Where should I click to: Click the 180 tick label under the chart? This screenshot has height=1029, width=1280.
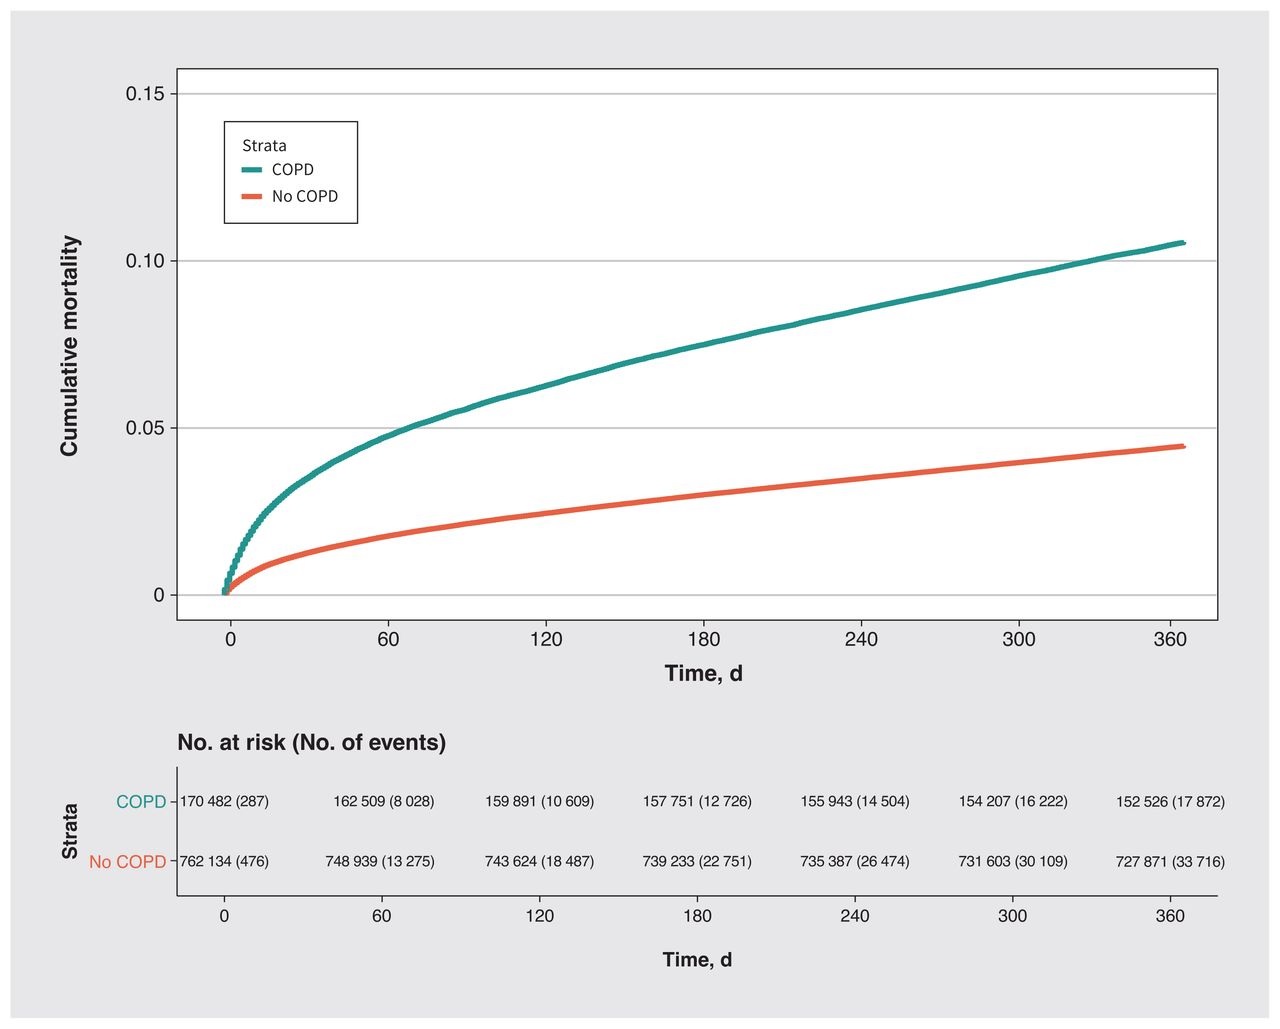(704, 640)
